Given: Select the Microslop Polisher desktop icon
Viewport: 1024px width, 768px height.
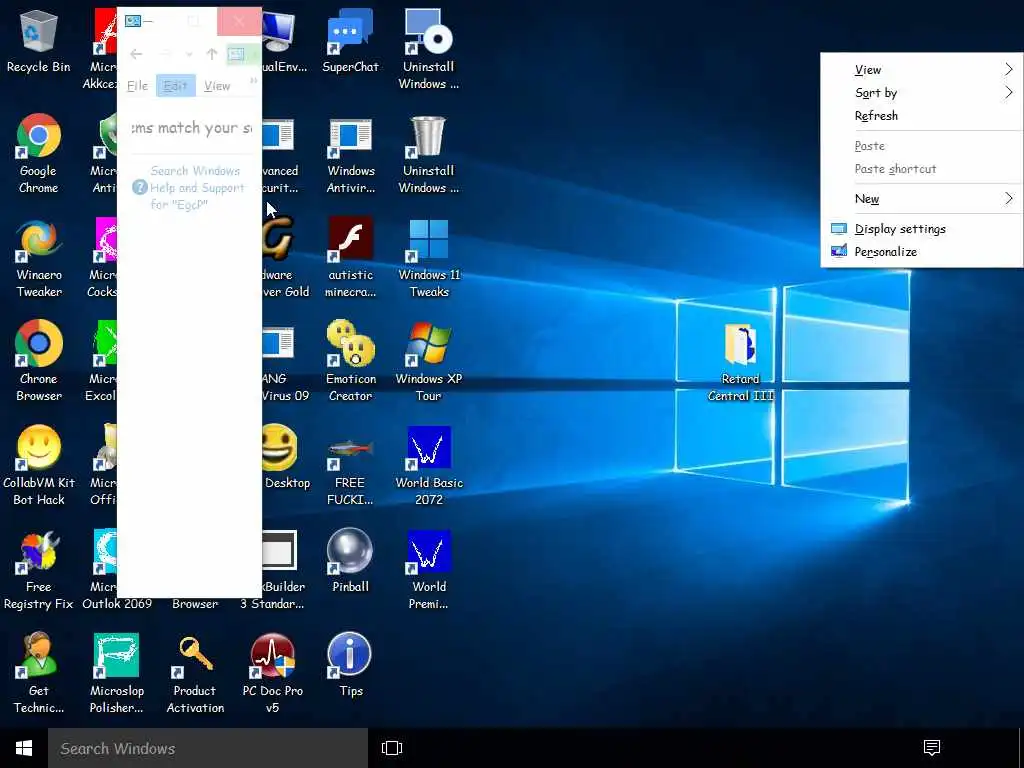Looking at the screenshot, I should [117, 673].
